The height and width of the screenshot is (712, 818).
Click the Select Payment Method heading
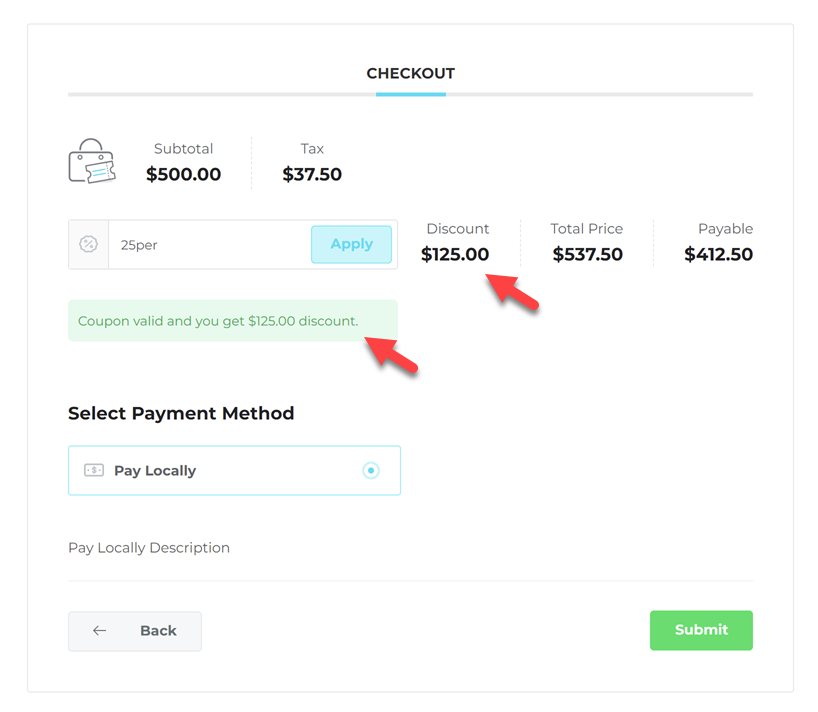pyautogui.click(x=181, y=413)
